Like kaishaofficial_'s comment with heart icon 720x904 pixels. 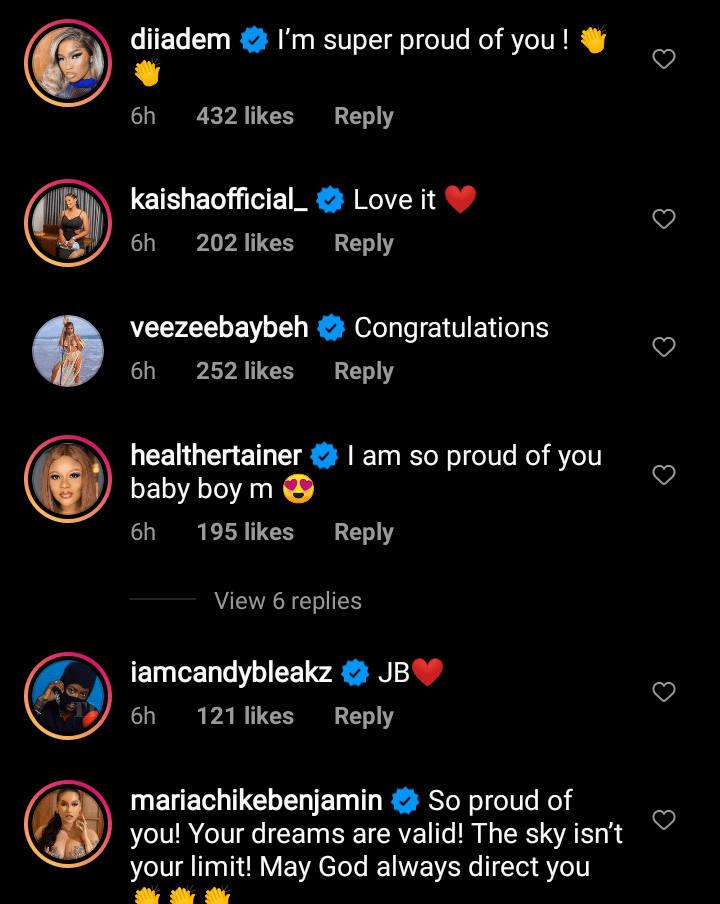pyautogui.click(x=664, y=219)
